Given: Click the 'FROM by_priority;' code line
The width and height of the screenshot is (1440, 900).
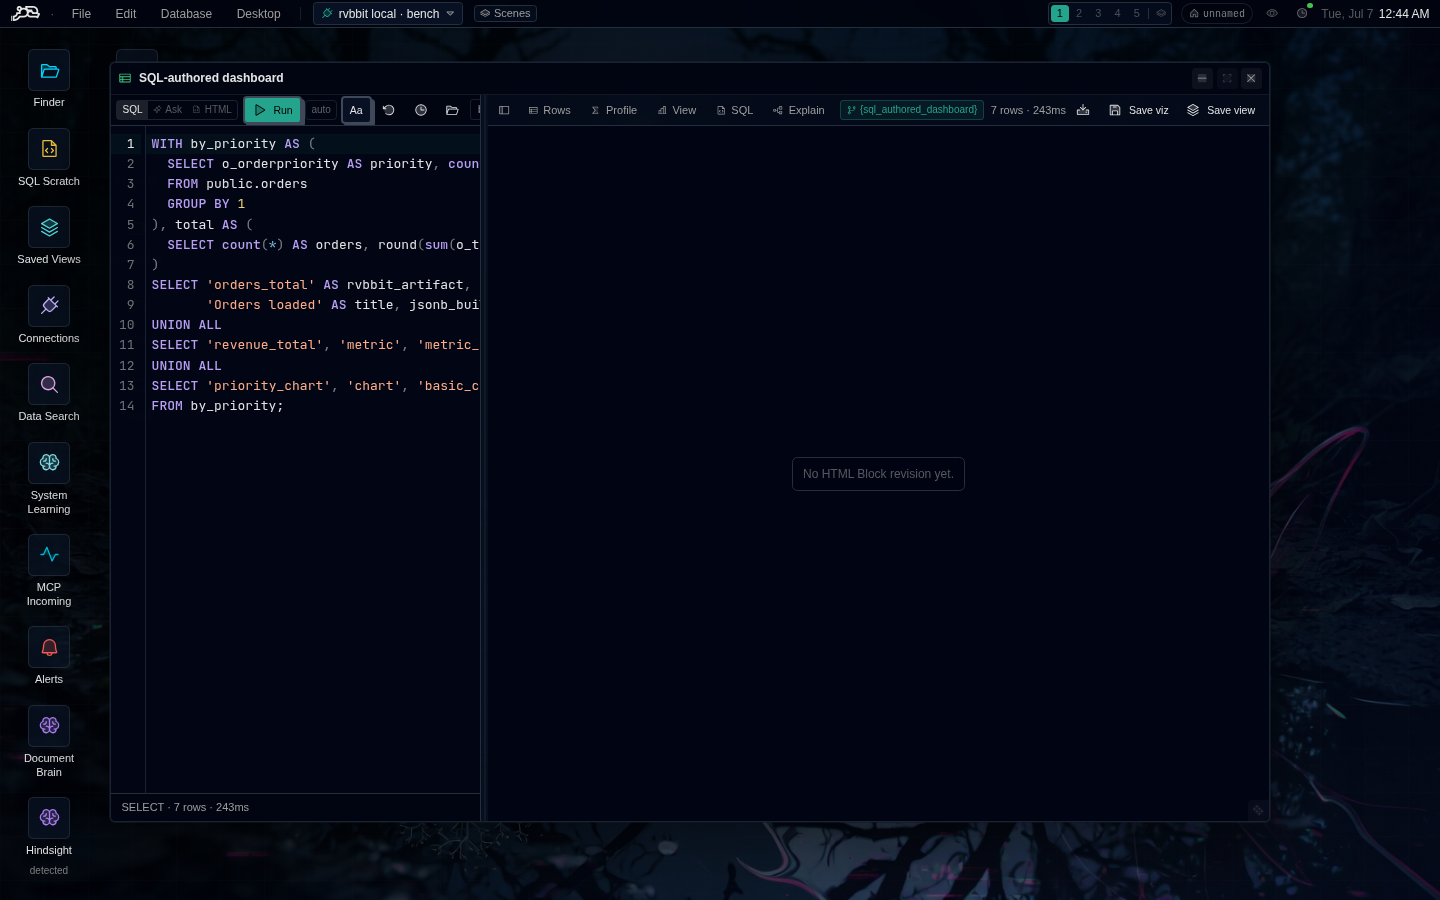Looking at the screenshot, I should pos(217,406).
